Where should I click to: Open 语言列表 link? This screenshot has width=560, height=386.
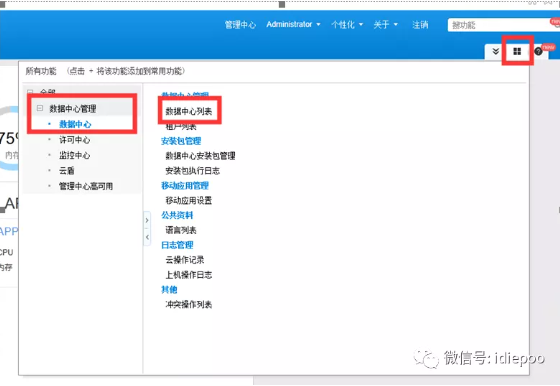pos(181,230)
